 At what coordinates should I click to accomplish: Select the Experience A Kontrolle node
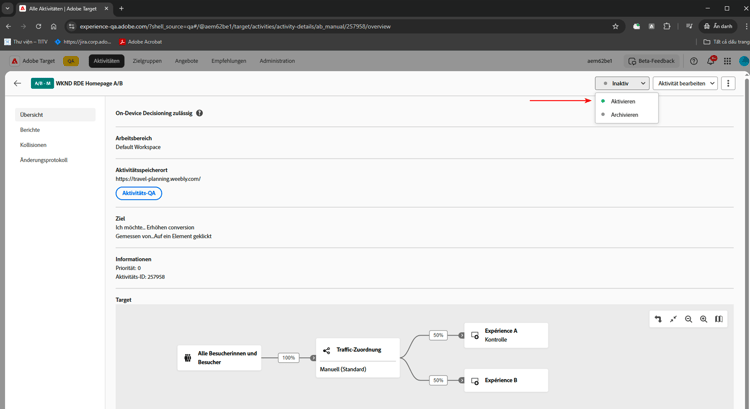[506, 335]
